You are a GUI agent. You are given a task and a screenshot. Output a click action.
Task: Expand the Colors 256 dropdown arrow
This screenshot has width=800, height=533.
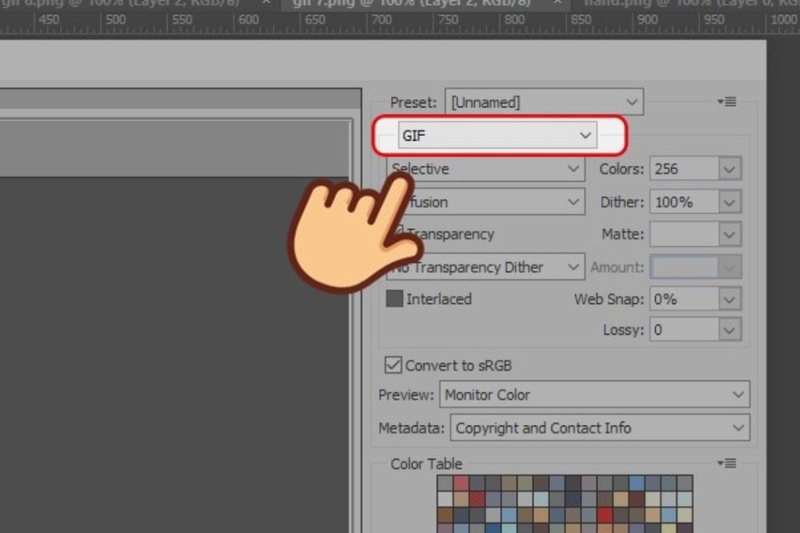(x=730, y=169)
